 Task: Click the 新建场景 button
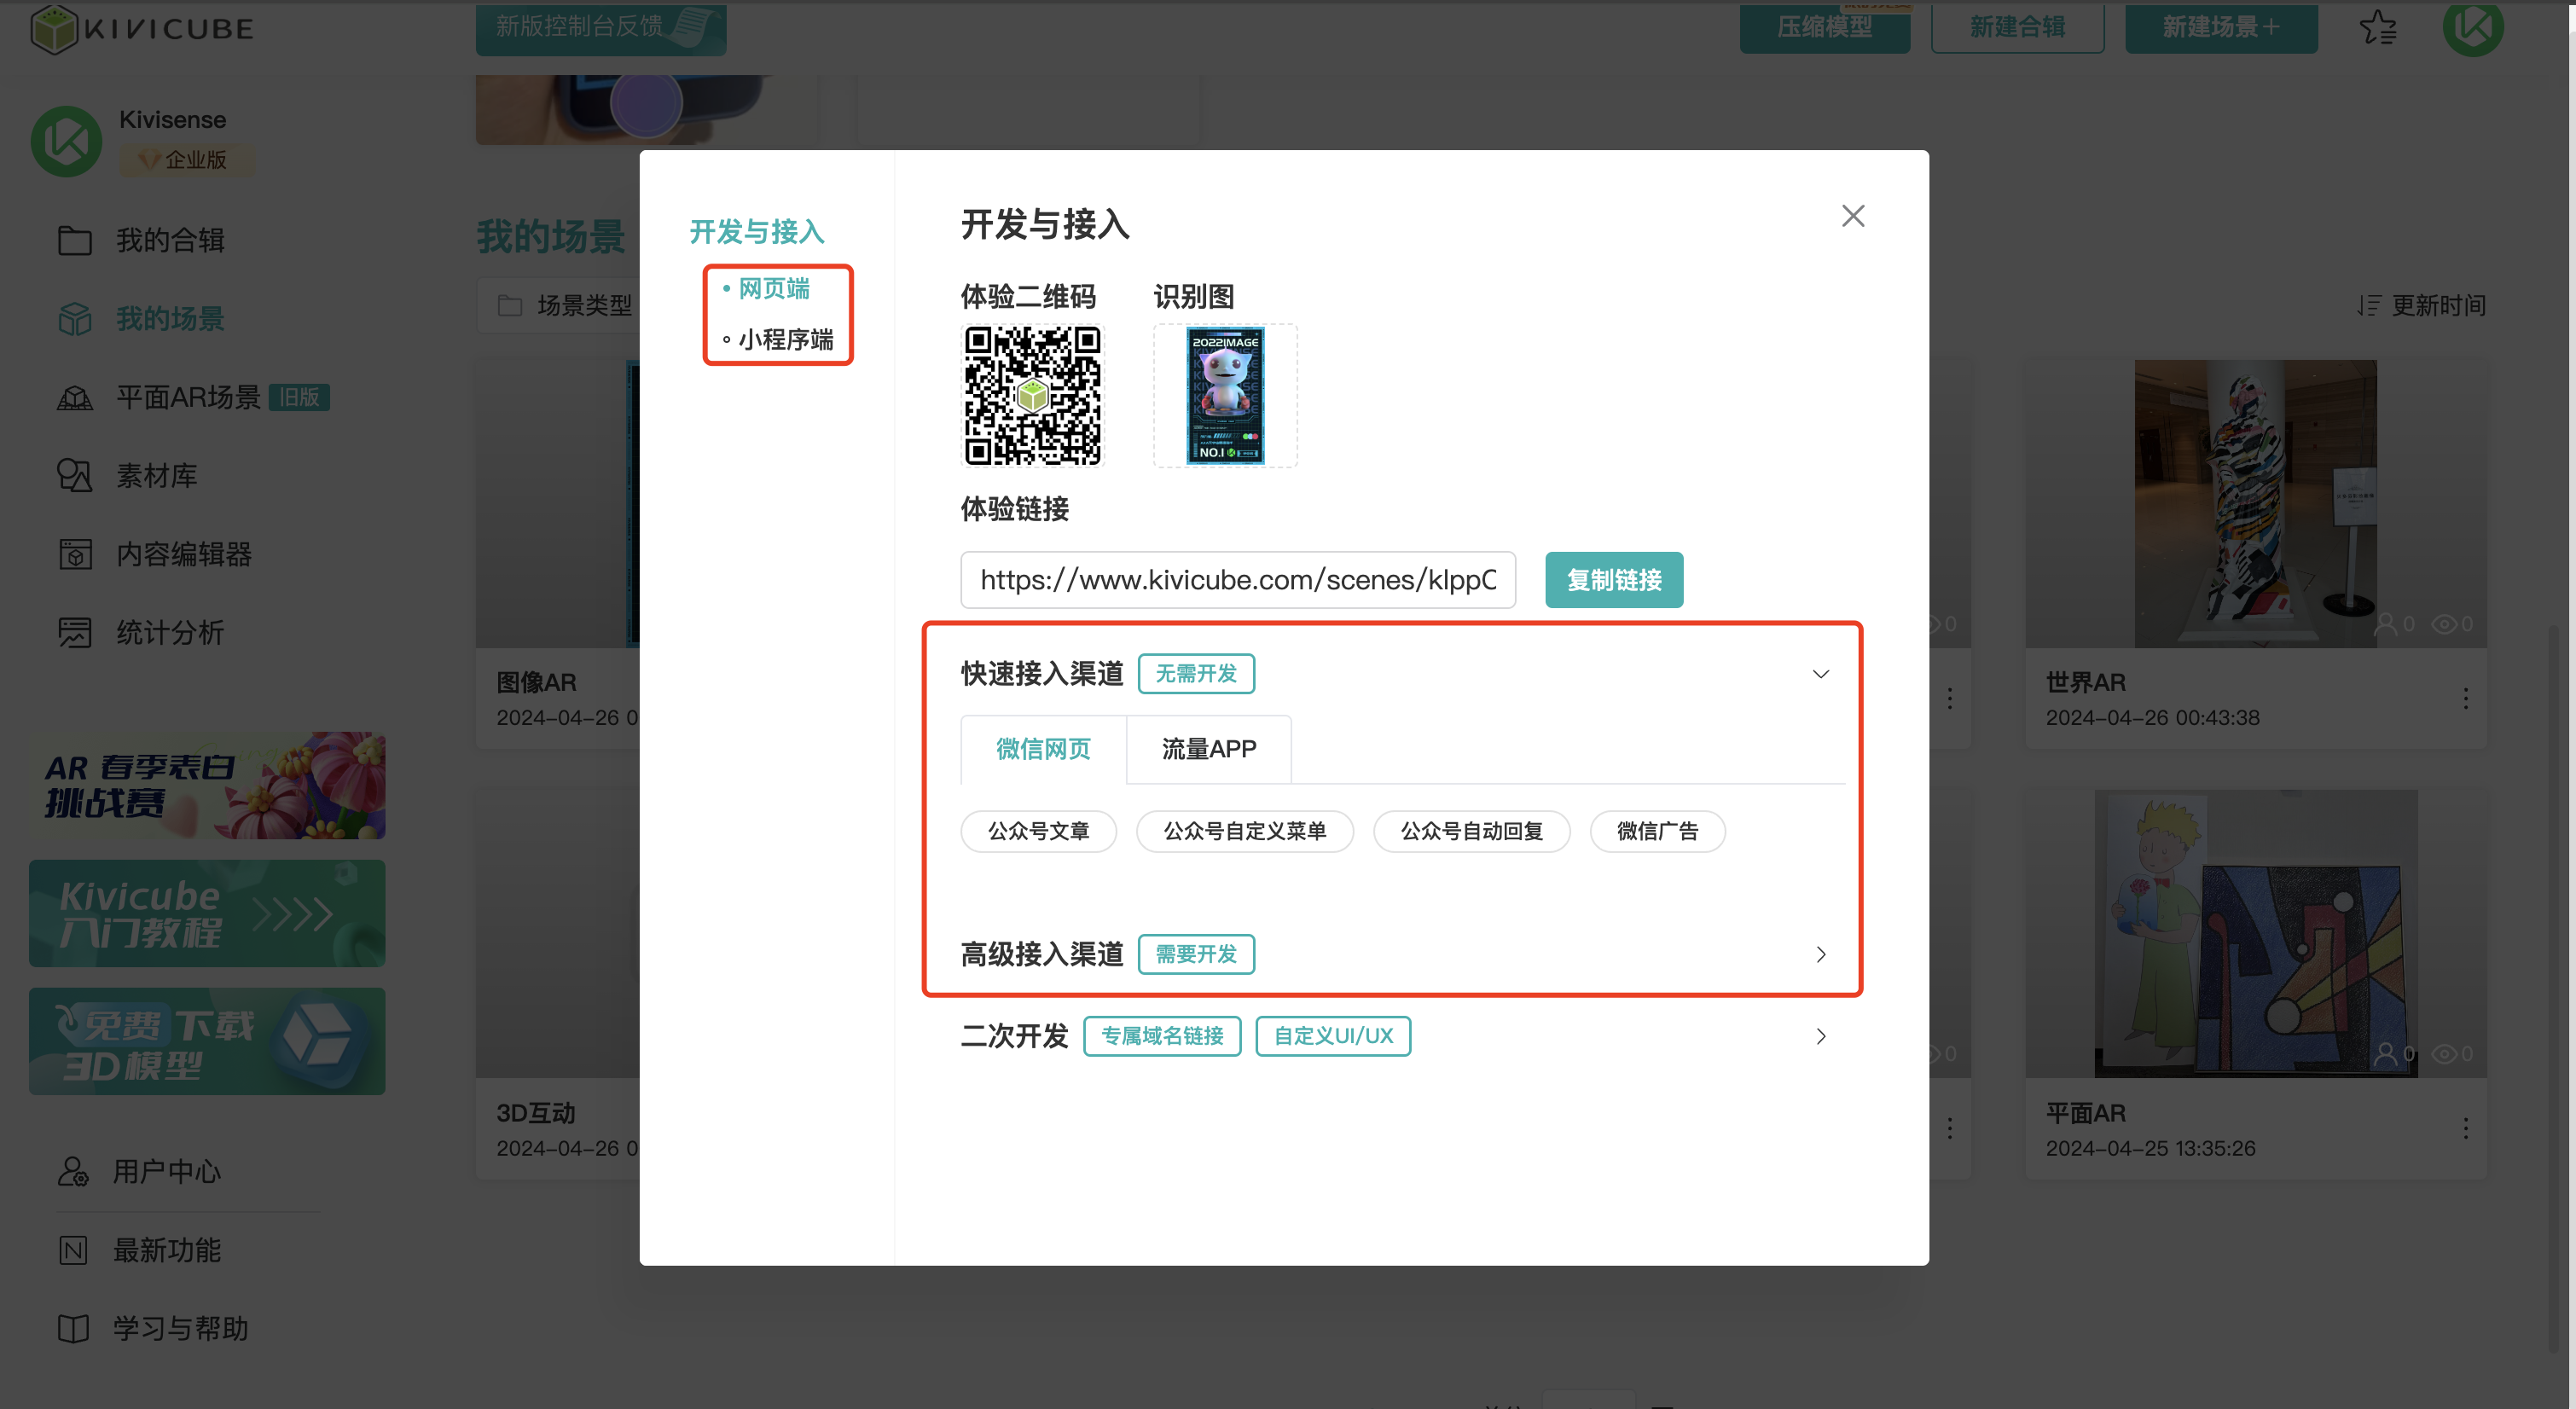[x=2220, y=27]
